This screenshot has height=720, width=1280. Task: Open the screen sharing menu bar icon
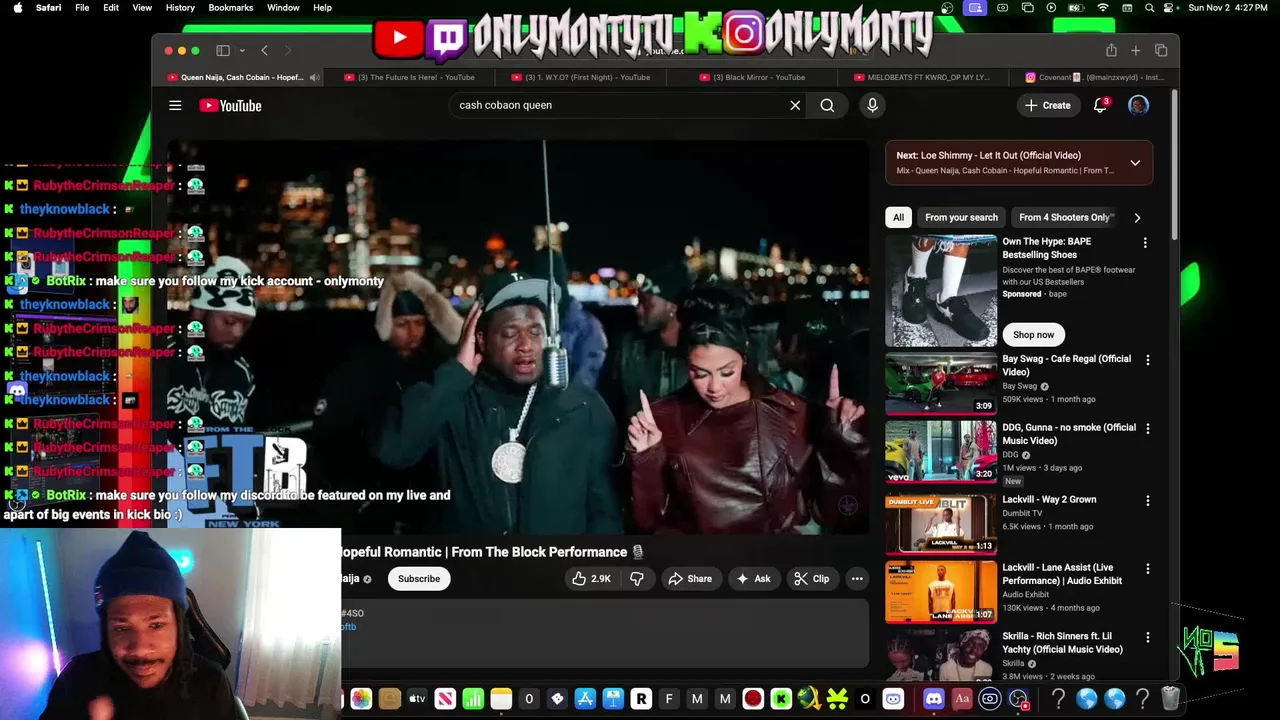click(975, 7)
